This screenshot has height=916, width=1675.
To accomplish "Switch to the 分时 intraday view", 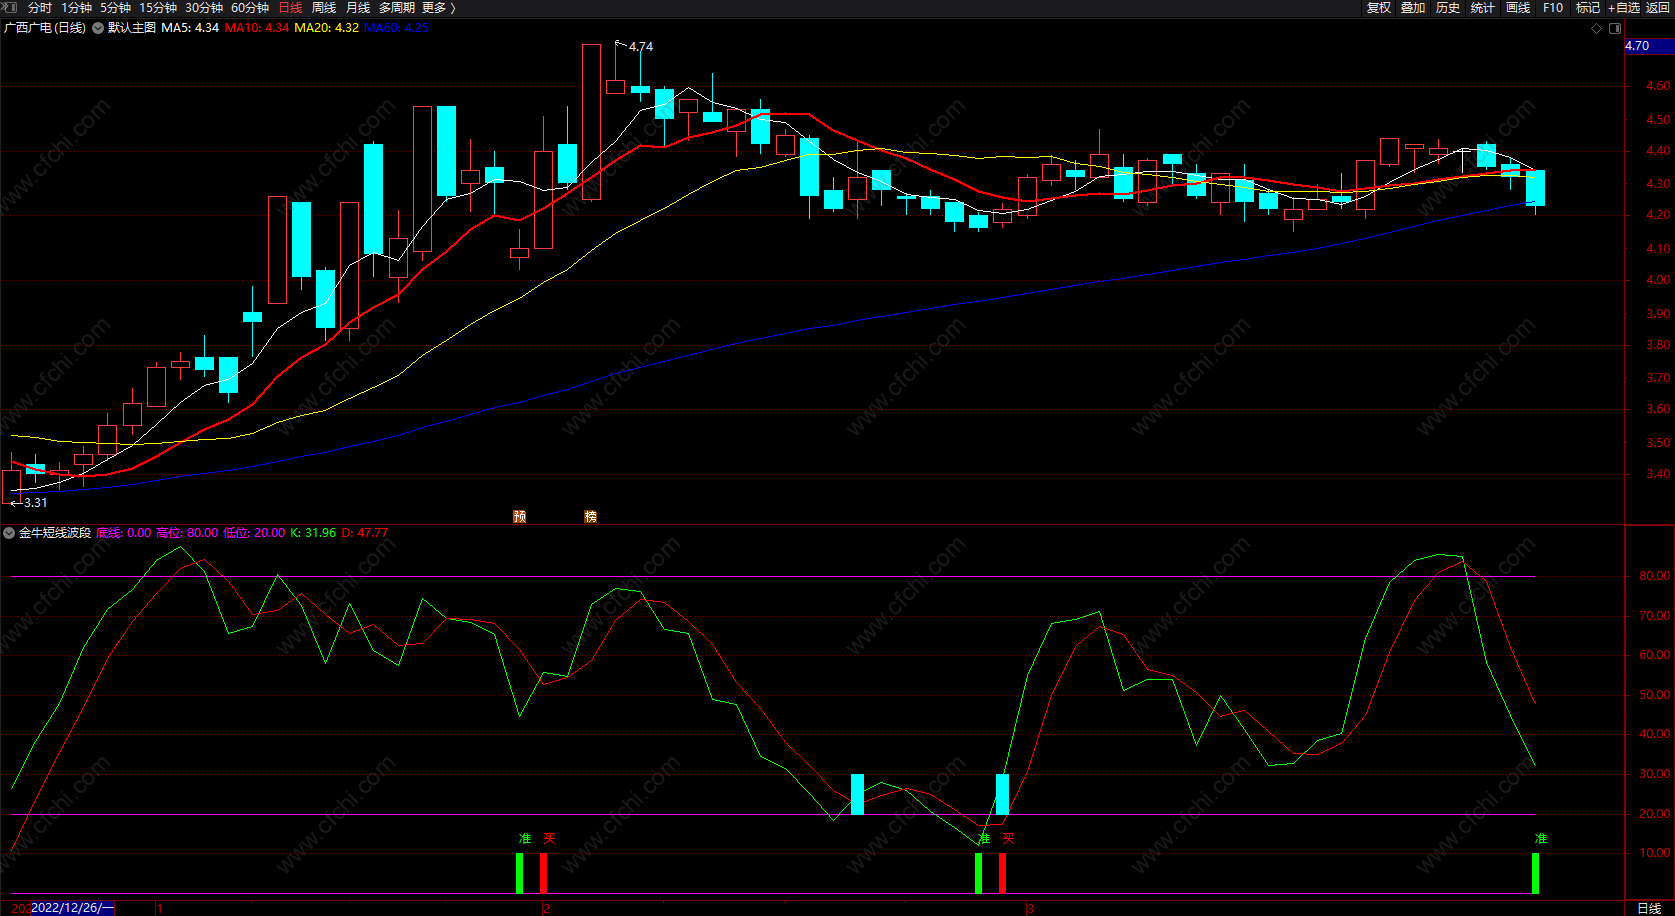I will tap(40, 8).
